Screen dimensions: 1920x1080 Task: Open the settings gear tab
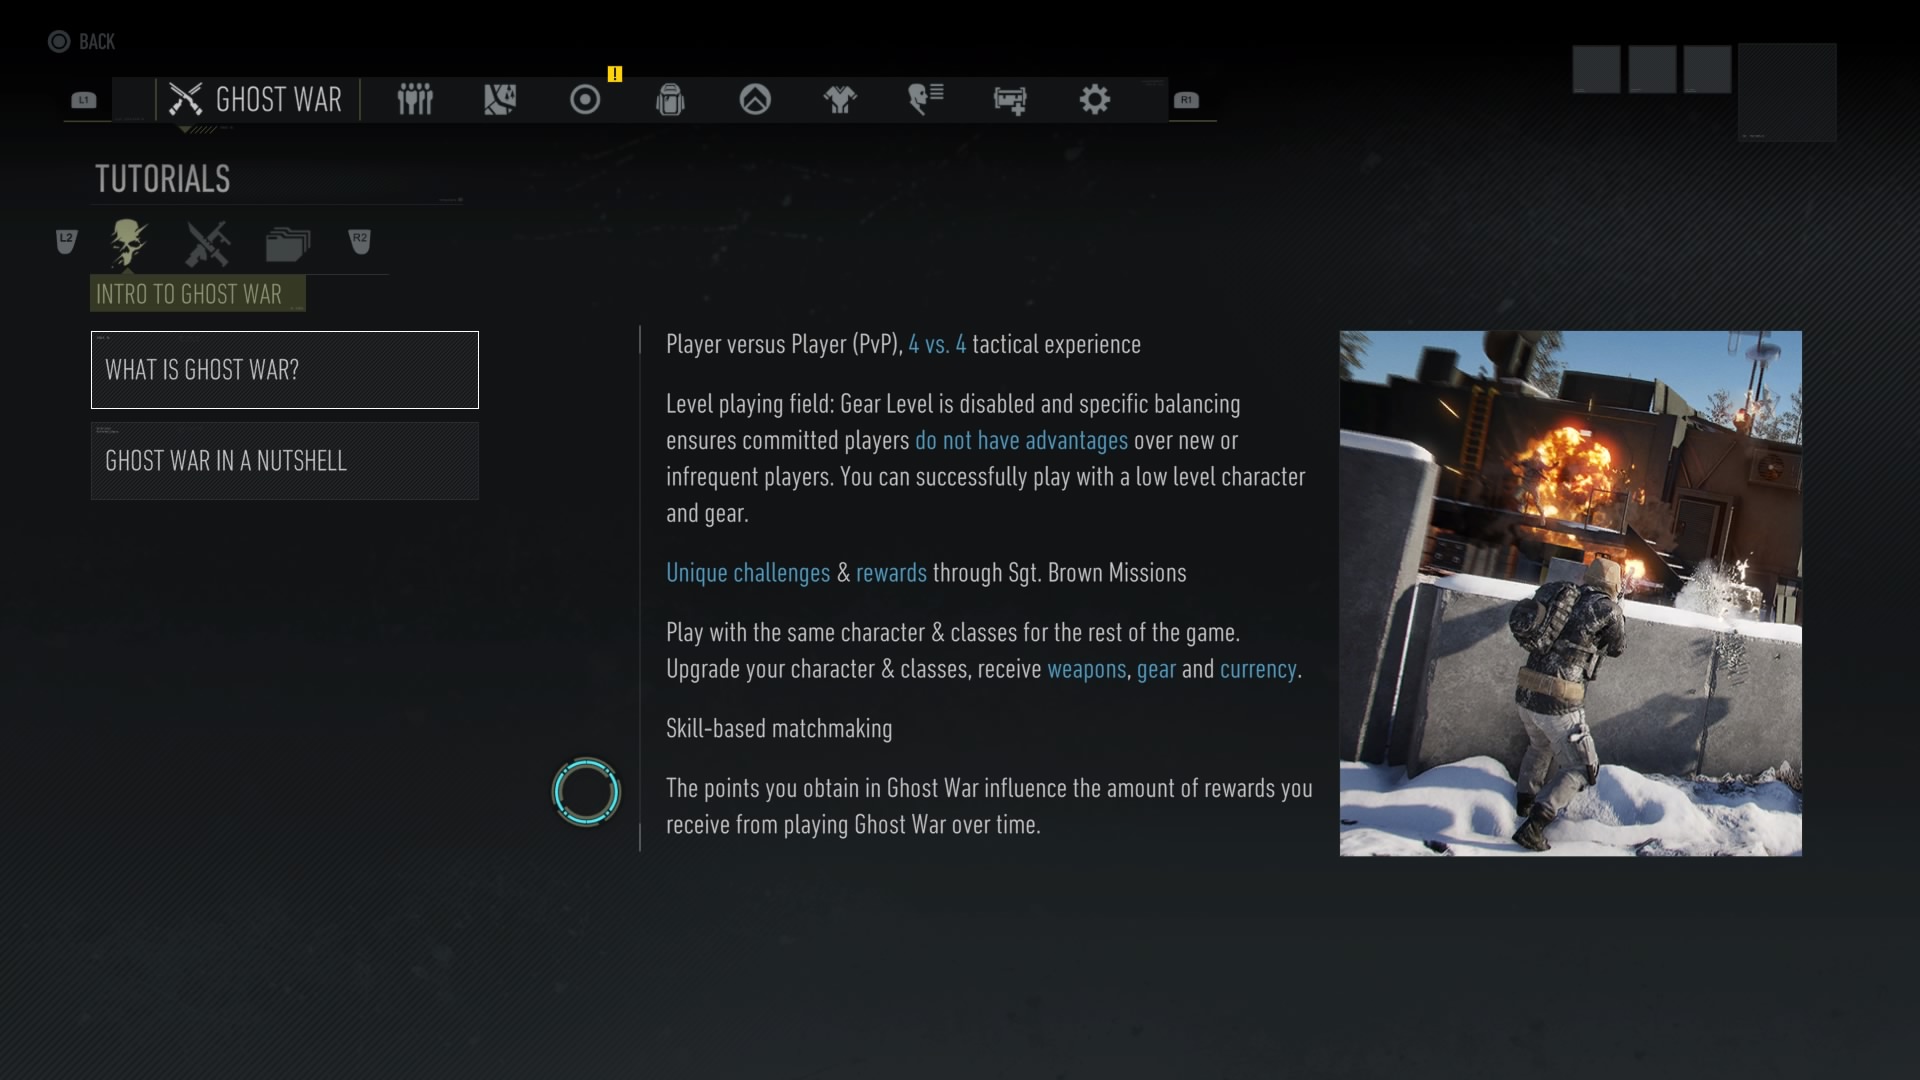pos(1095,99)
